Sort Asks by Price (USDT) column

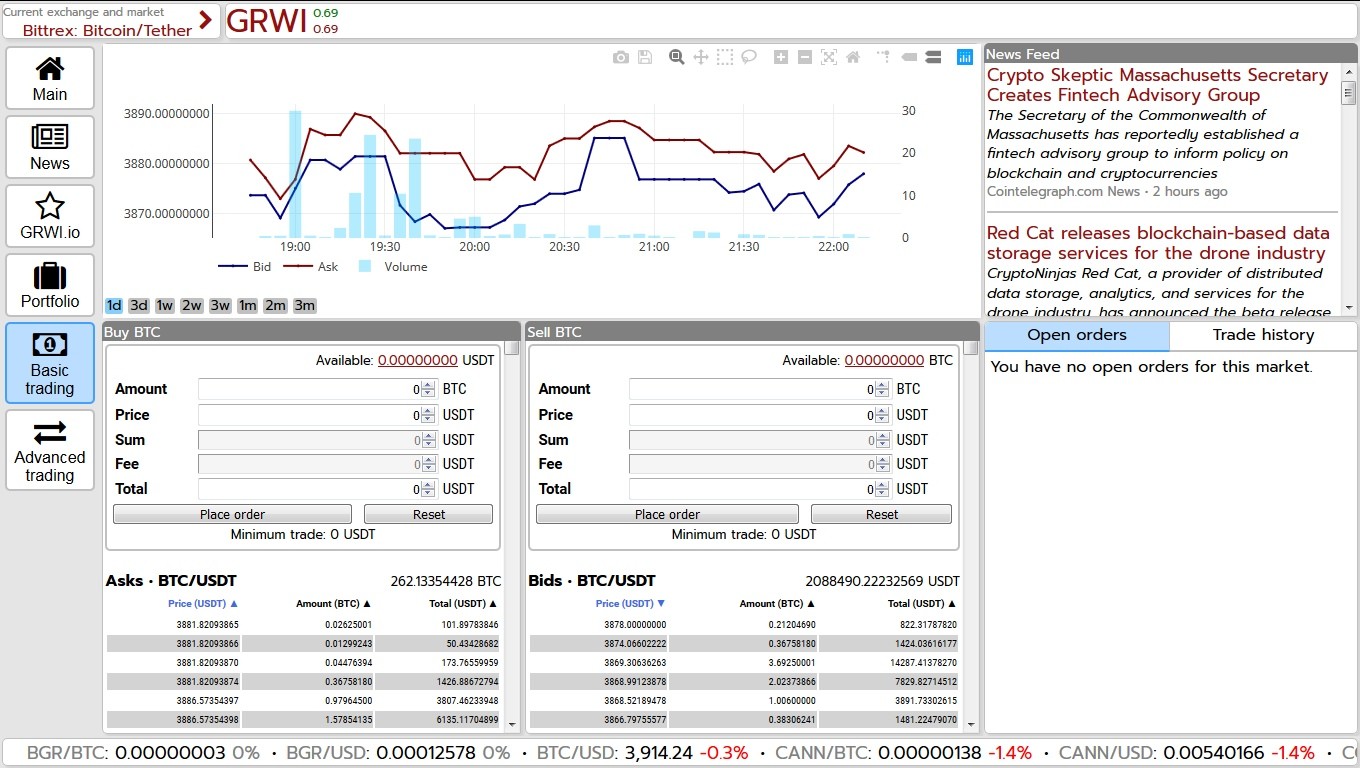click(203, 604)
